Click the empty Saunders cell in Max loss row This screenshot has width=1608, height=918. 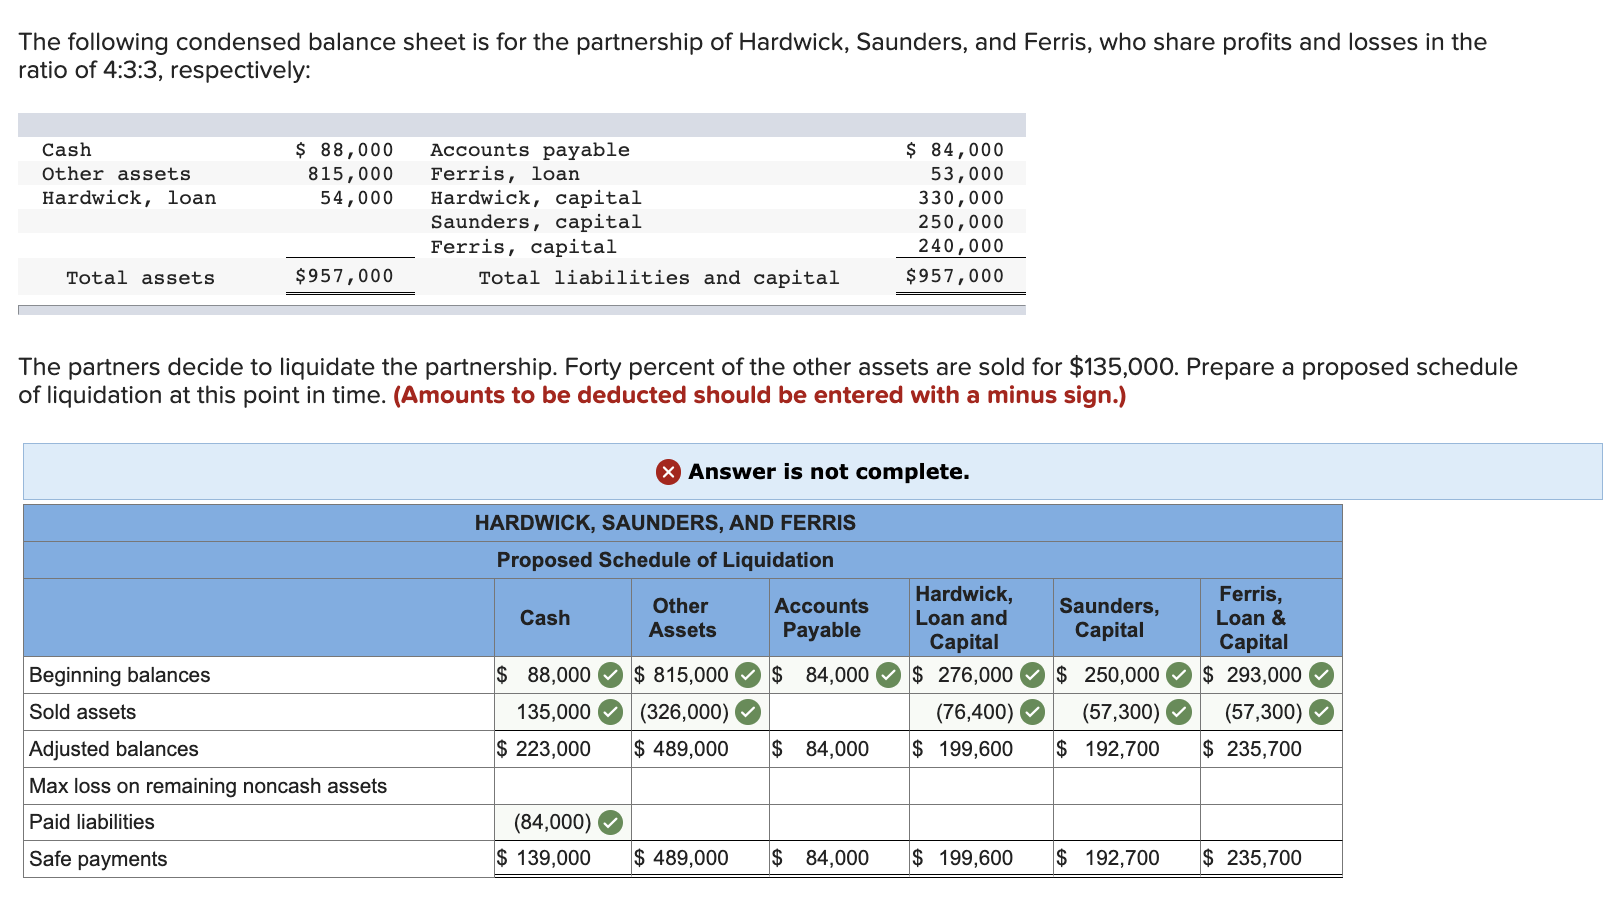(x=1125, y=786)
